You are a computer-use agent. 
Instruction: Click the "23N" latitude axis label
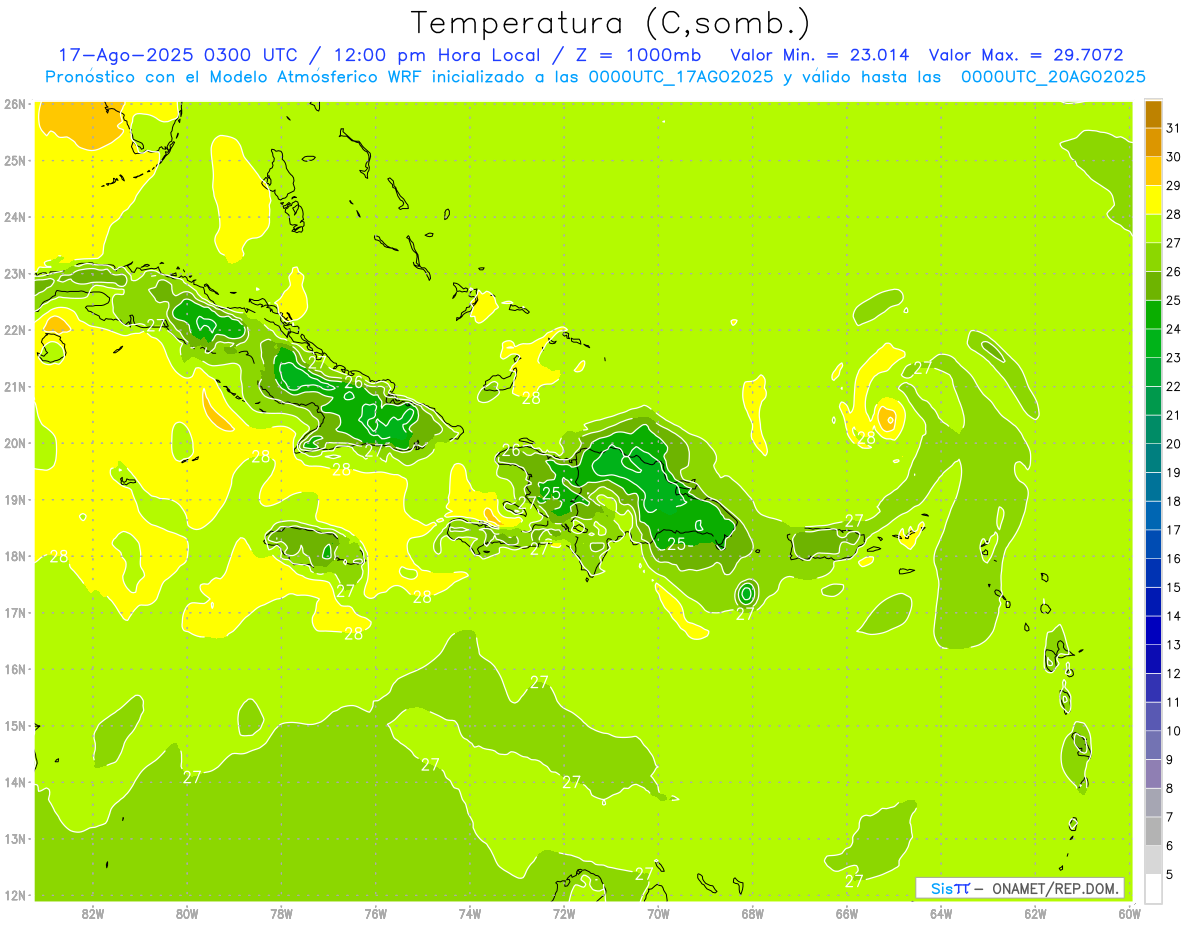[15, 273]
